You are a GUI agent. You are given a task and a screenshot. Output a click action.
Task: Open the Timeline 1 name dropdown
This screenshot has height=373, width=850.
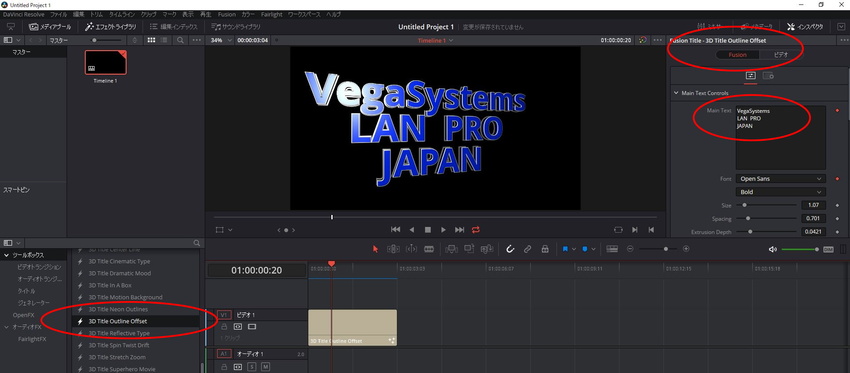[435, 40]
